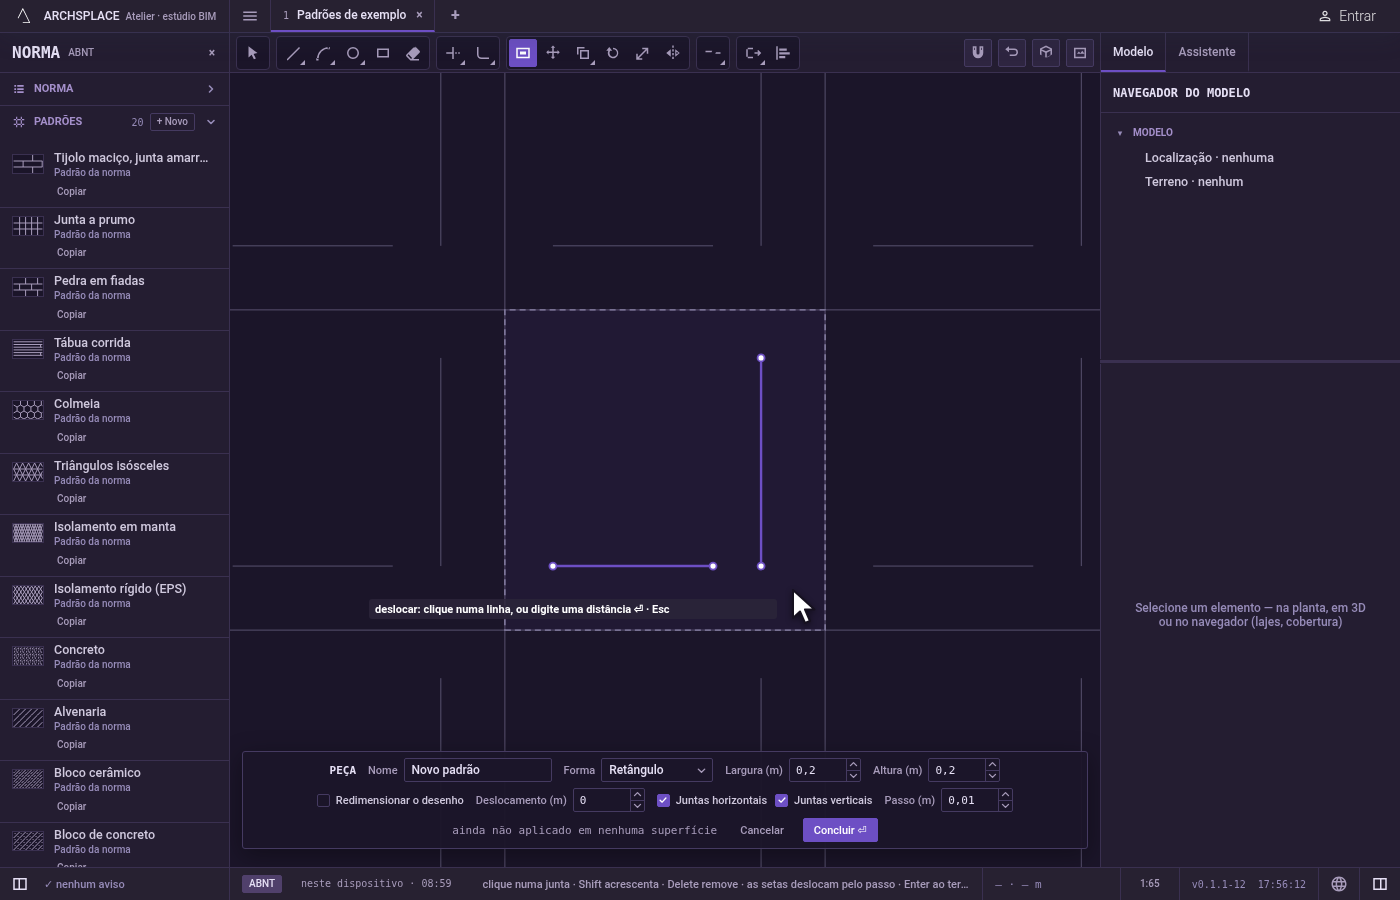Open the 3D cube view
The width and height of the screenshot is (1400, 900).
(x=1046, y=53)
